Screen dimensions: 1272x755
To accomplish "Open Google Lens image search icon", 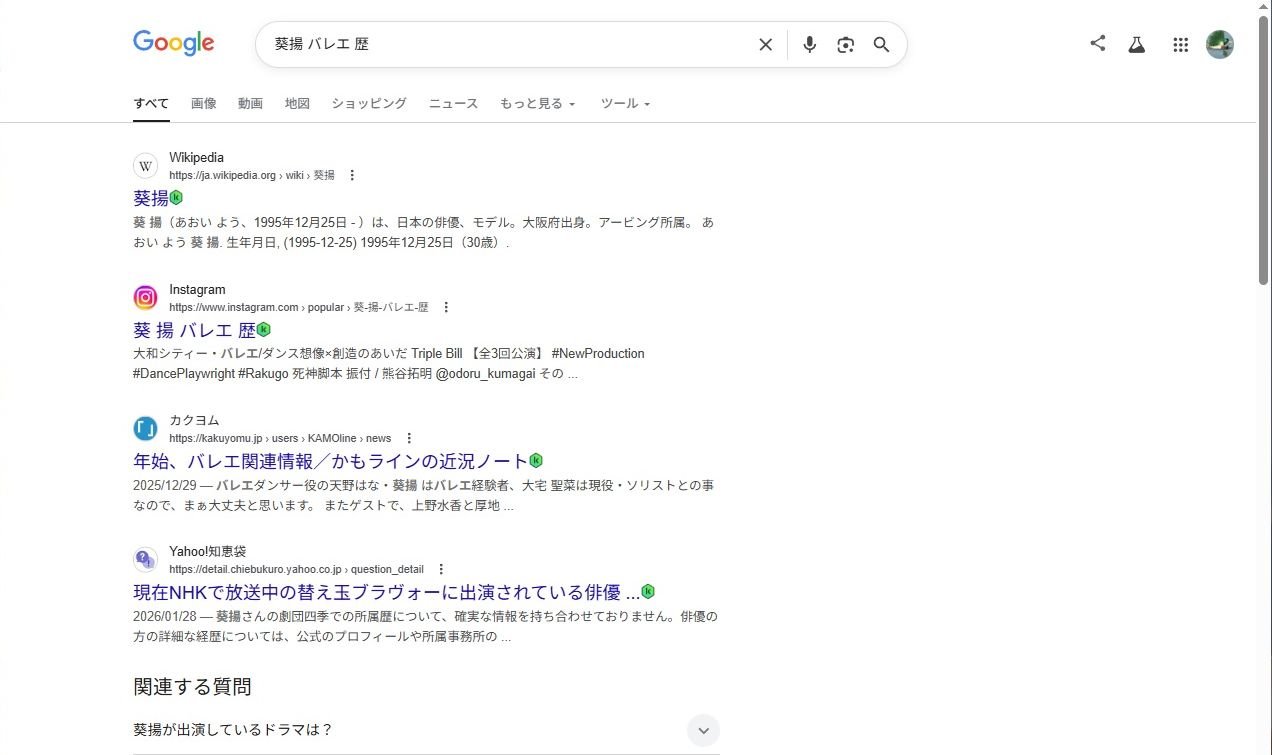I will [x=846, y=45].
